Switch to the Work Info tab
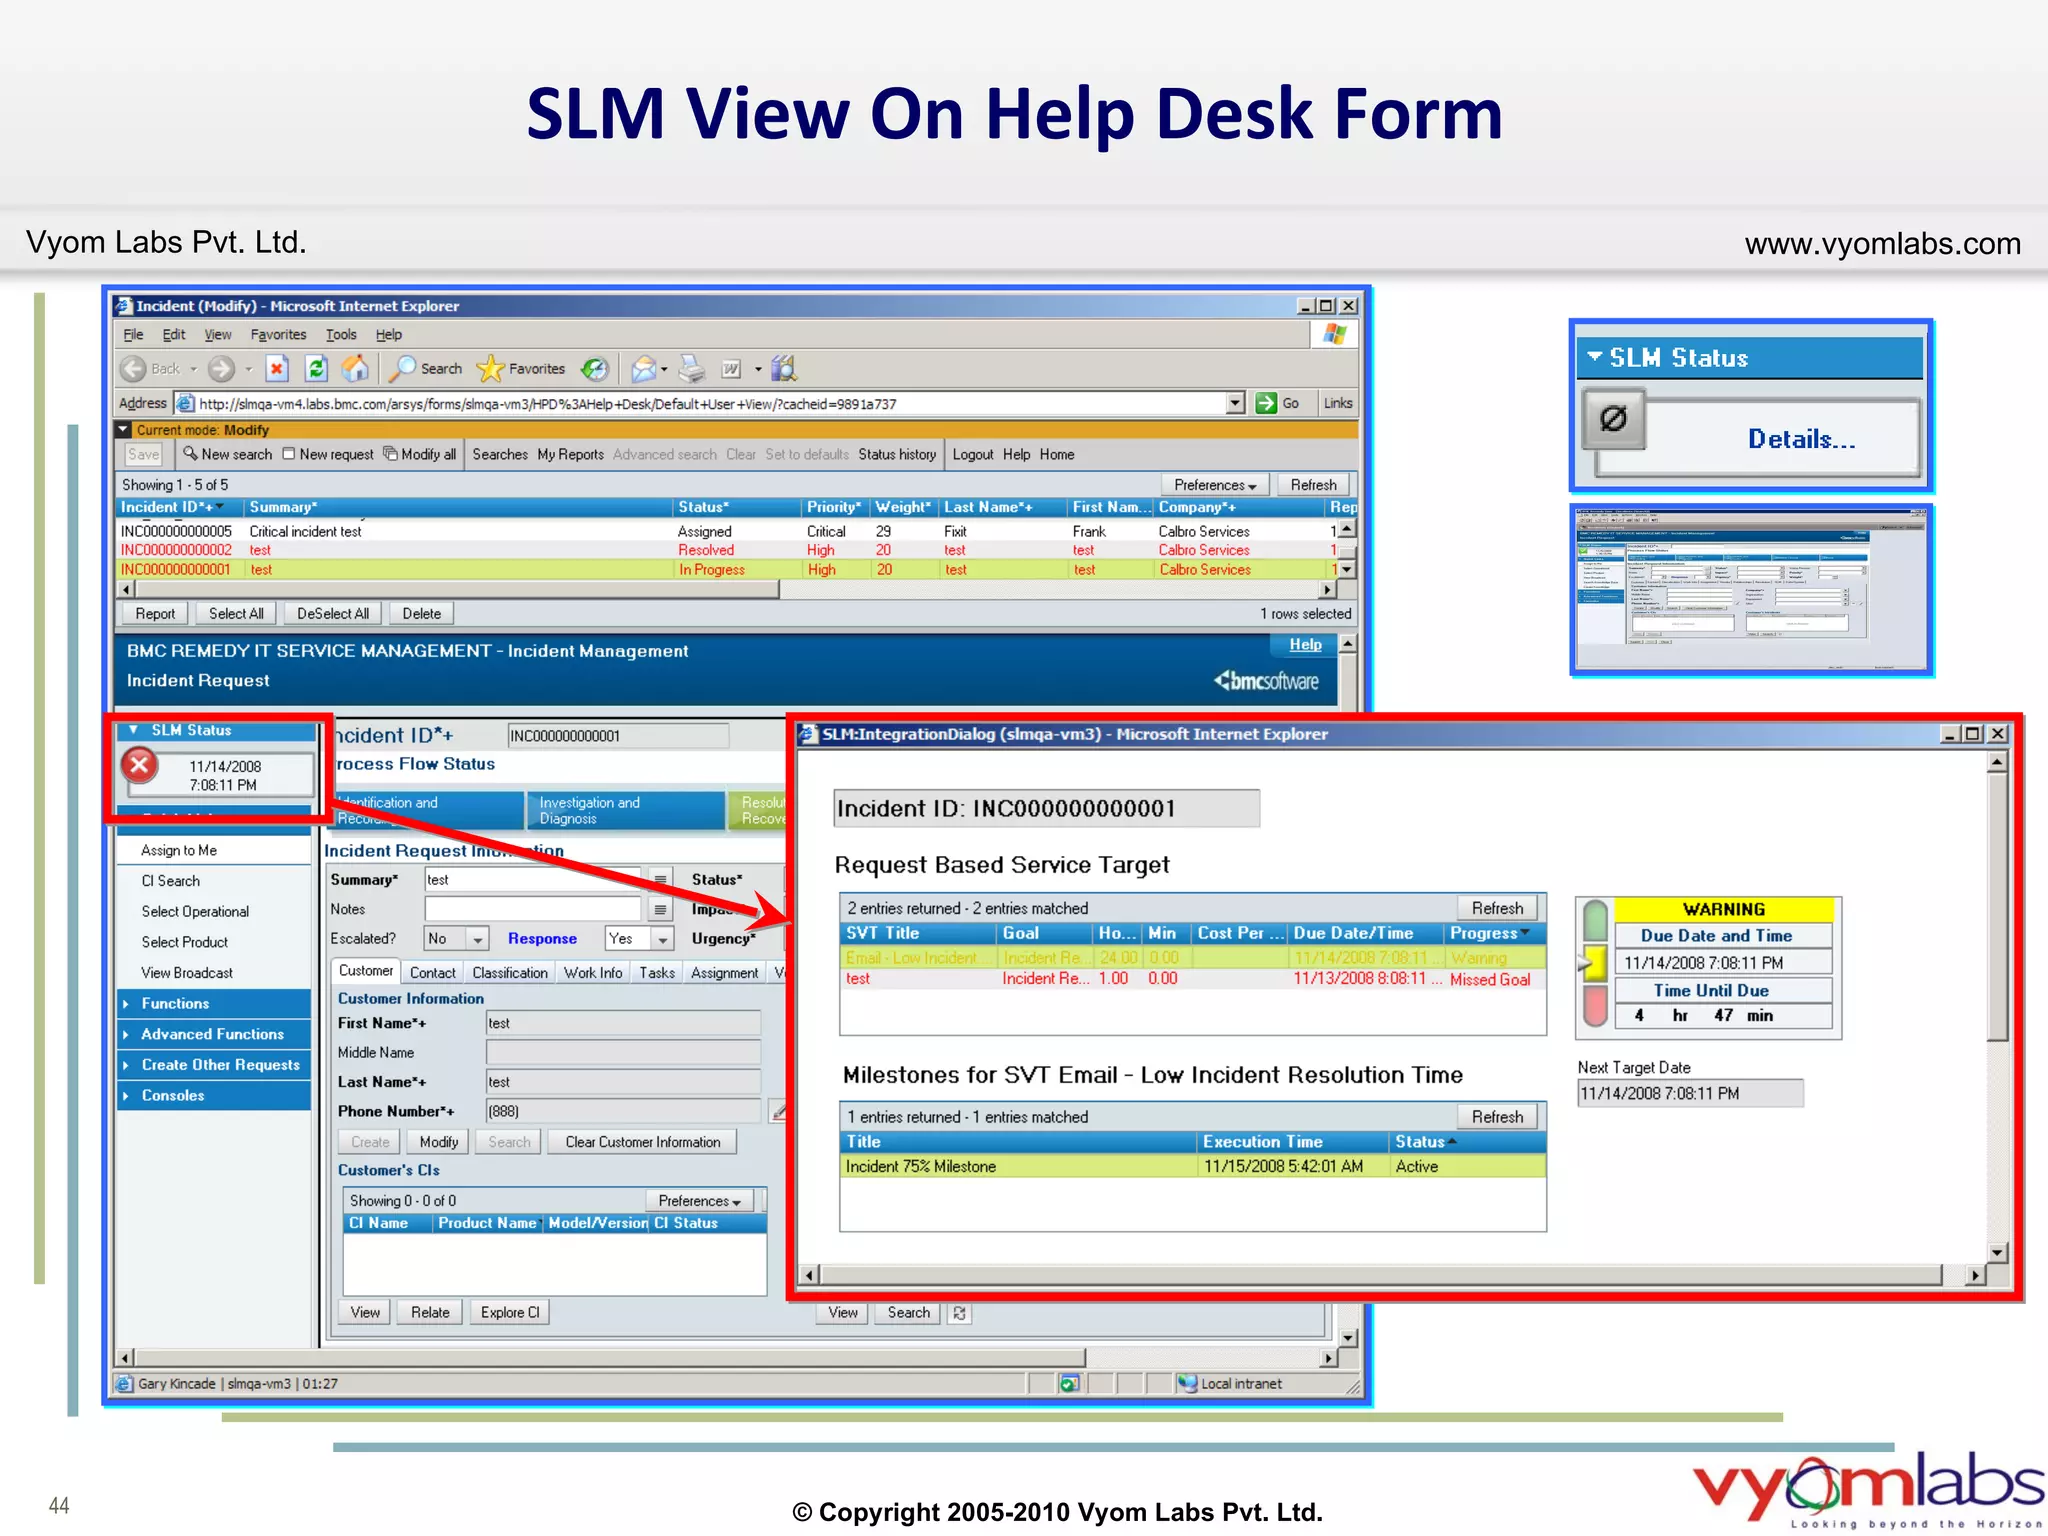This screenshot has width=2048, height=1536. pos(593,973)
